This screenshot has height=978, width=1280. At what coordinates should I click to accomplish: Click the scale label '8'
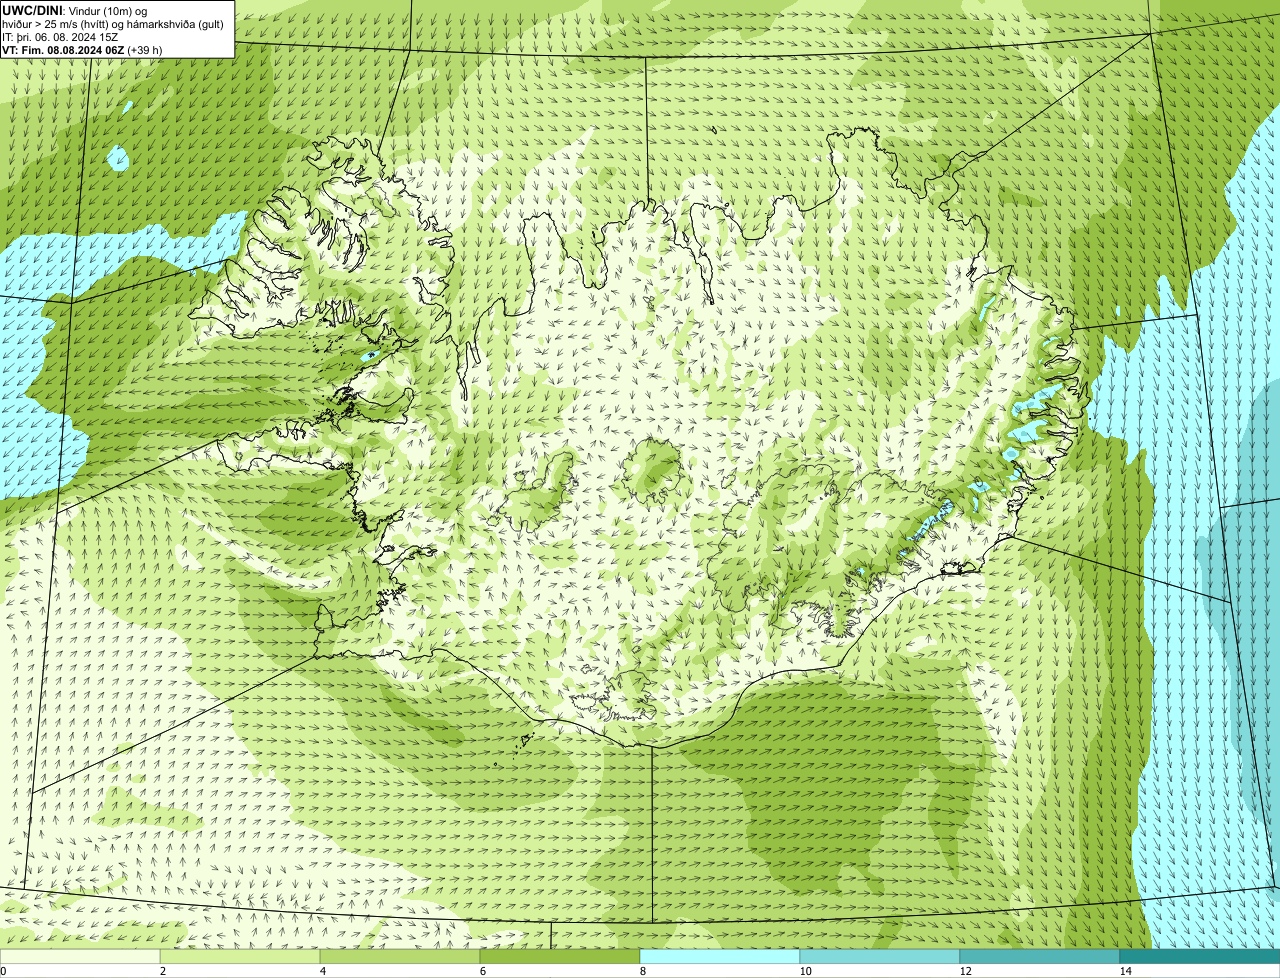tap(642, 971)
